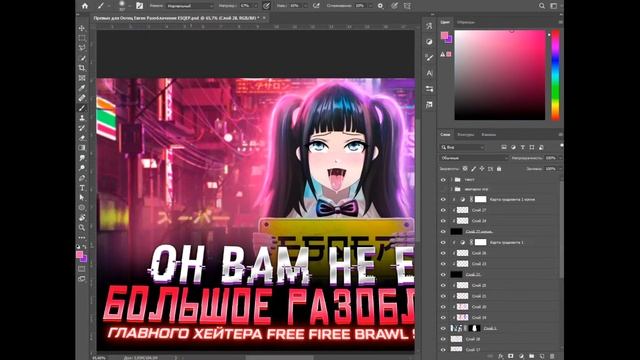This screenshot has height=360, width=640.
Task: Toggle layer filtering on or off
Action: (x=562, y=146)
